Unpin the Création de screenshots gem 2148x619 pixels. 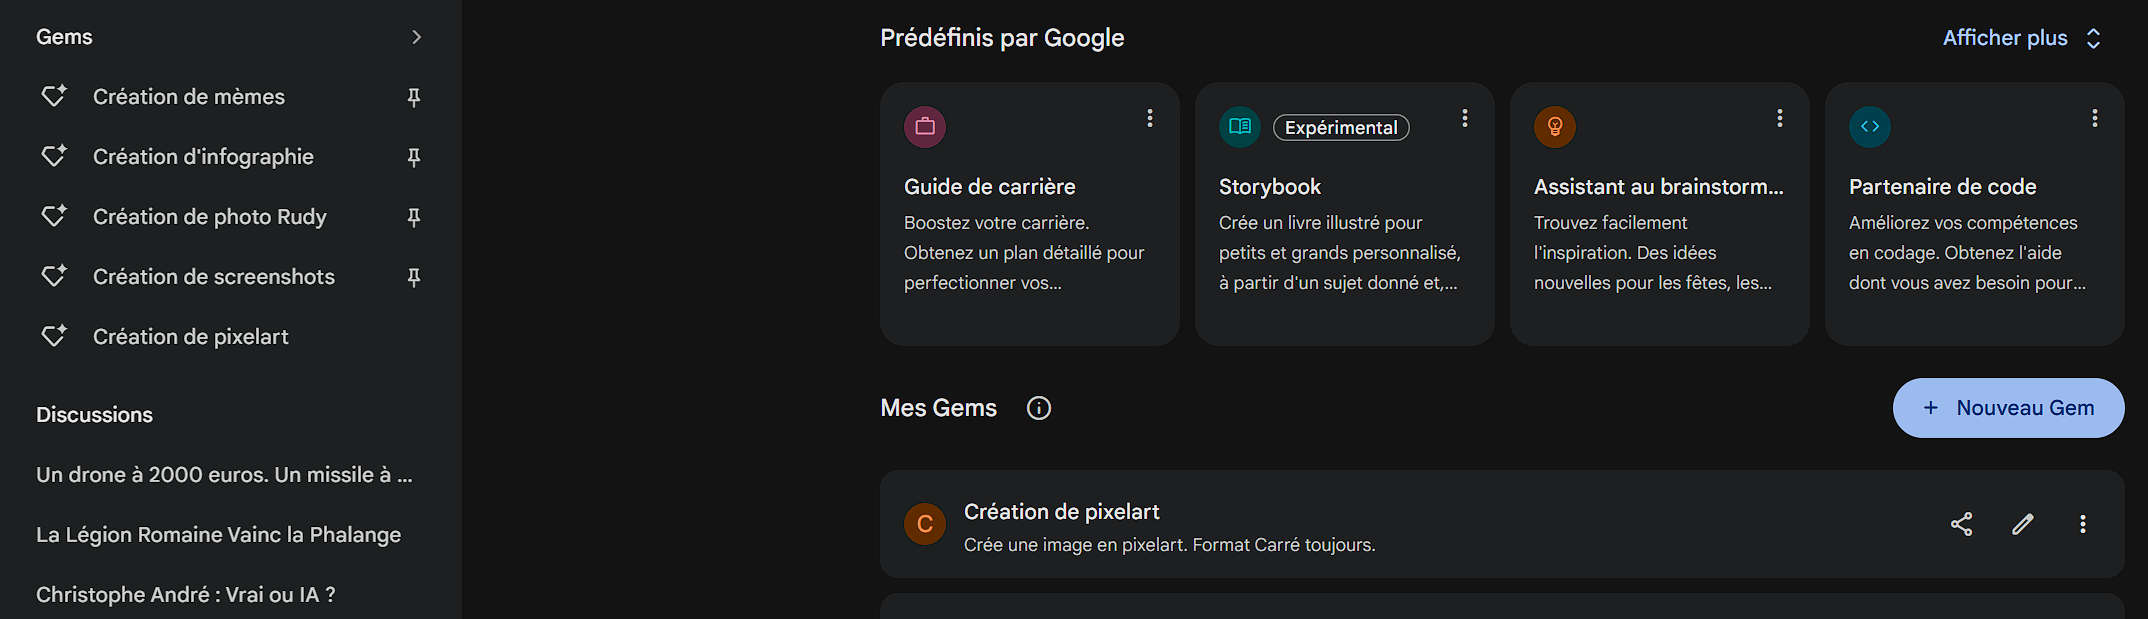[x=414, y=277]
